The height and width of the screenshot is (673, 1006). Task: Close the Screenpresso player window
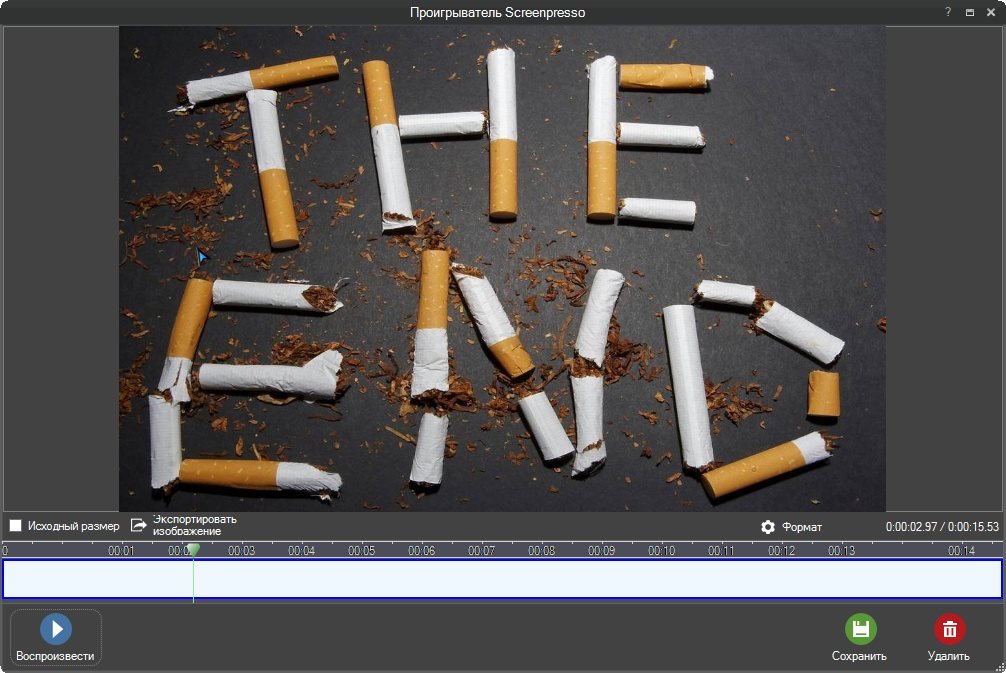pos(991,12)
